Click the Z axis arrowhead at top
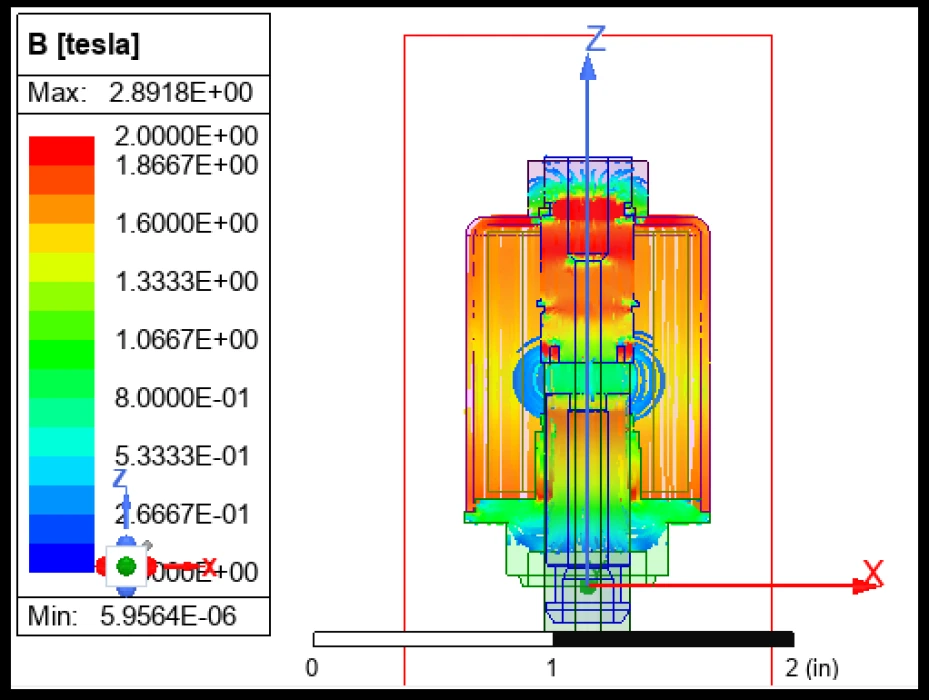929x700 pixels. point(588,66)
